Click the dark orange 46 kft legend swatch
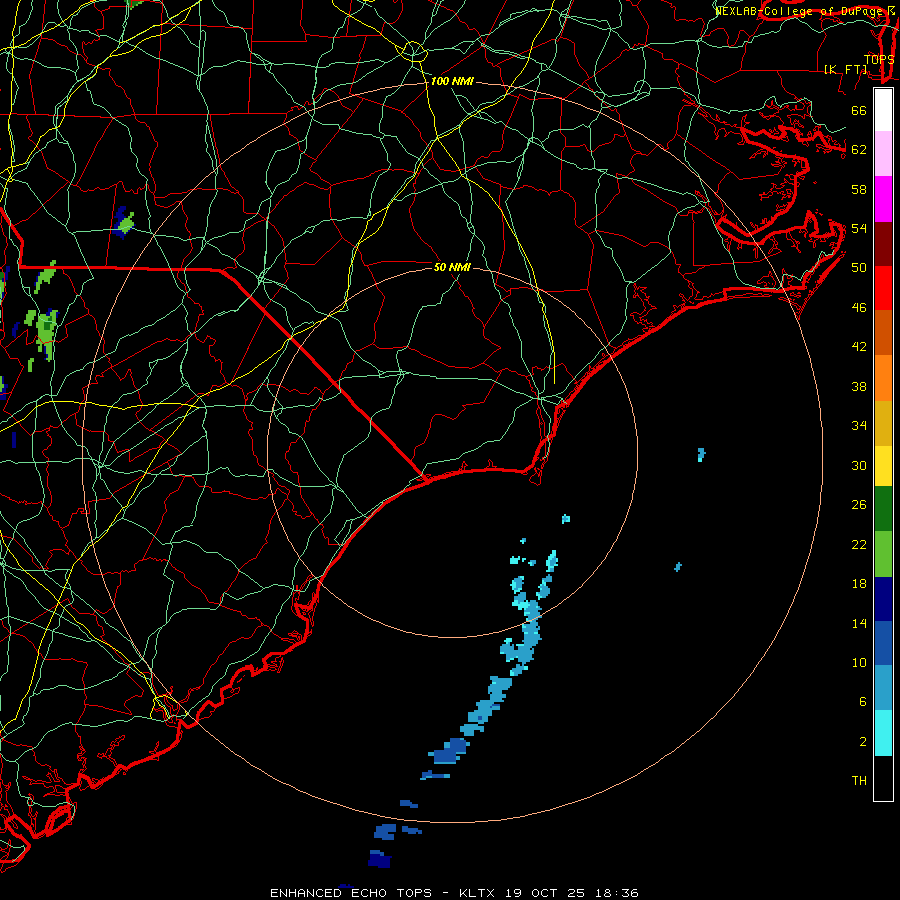This screenshot has height=900, width=900. pos(883,332)
